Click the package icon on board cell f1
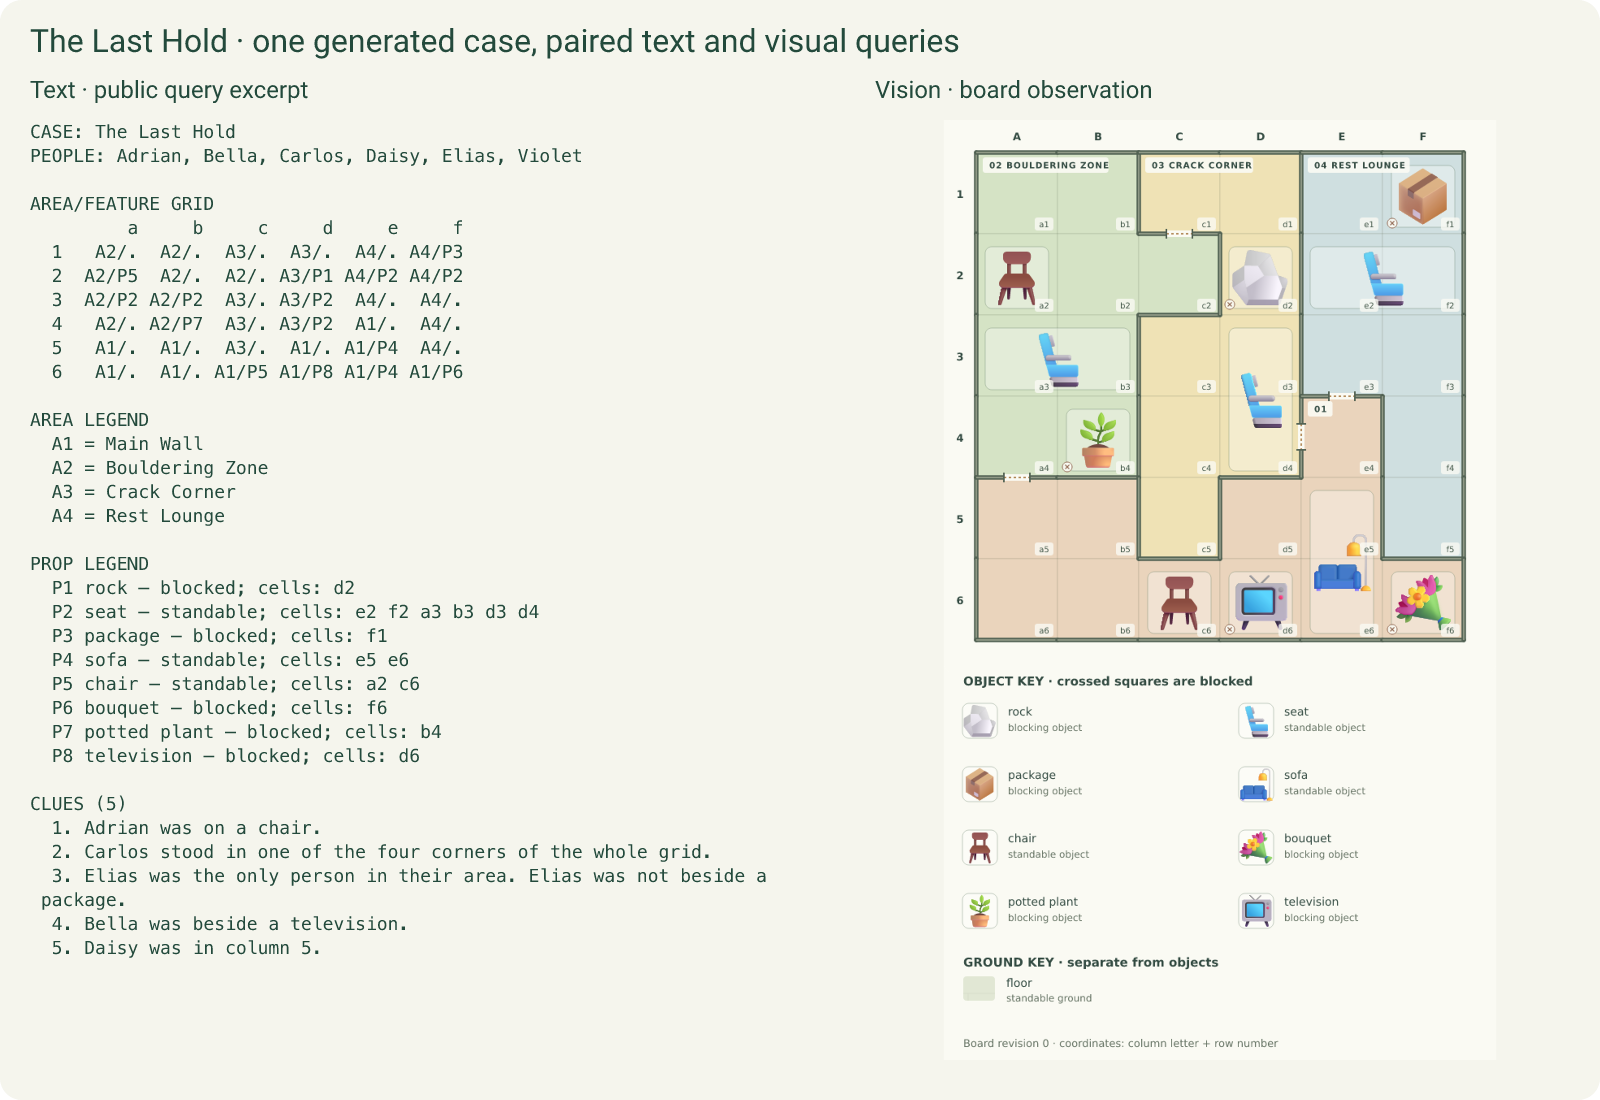 point(1422,195)
